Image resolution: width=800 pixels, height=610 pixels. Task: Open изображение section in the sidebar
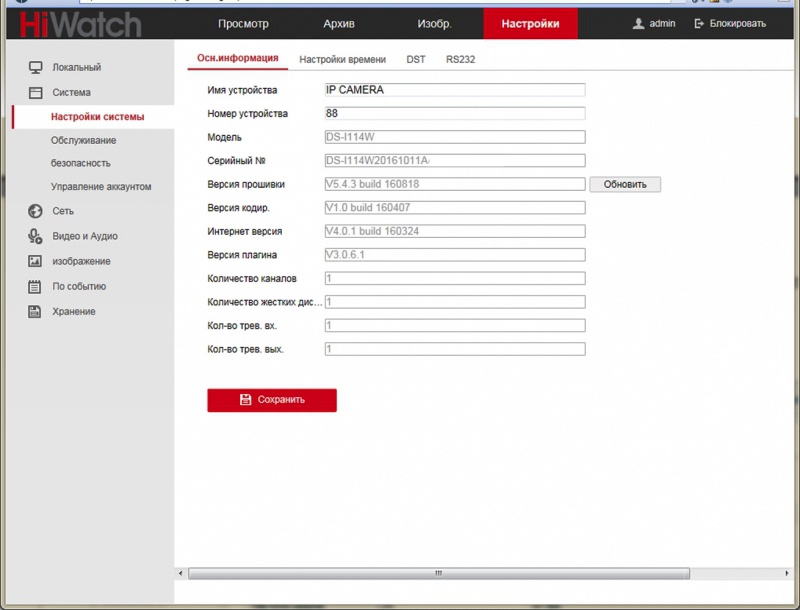coord(81,261)
